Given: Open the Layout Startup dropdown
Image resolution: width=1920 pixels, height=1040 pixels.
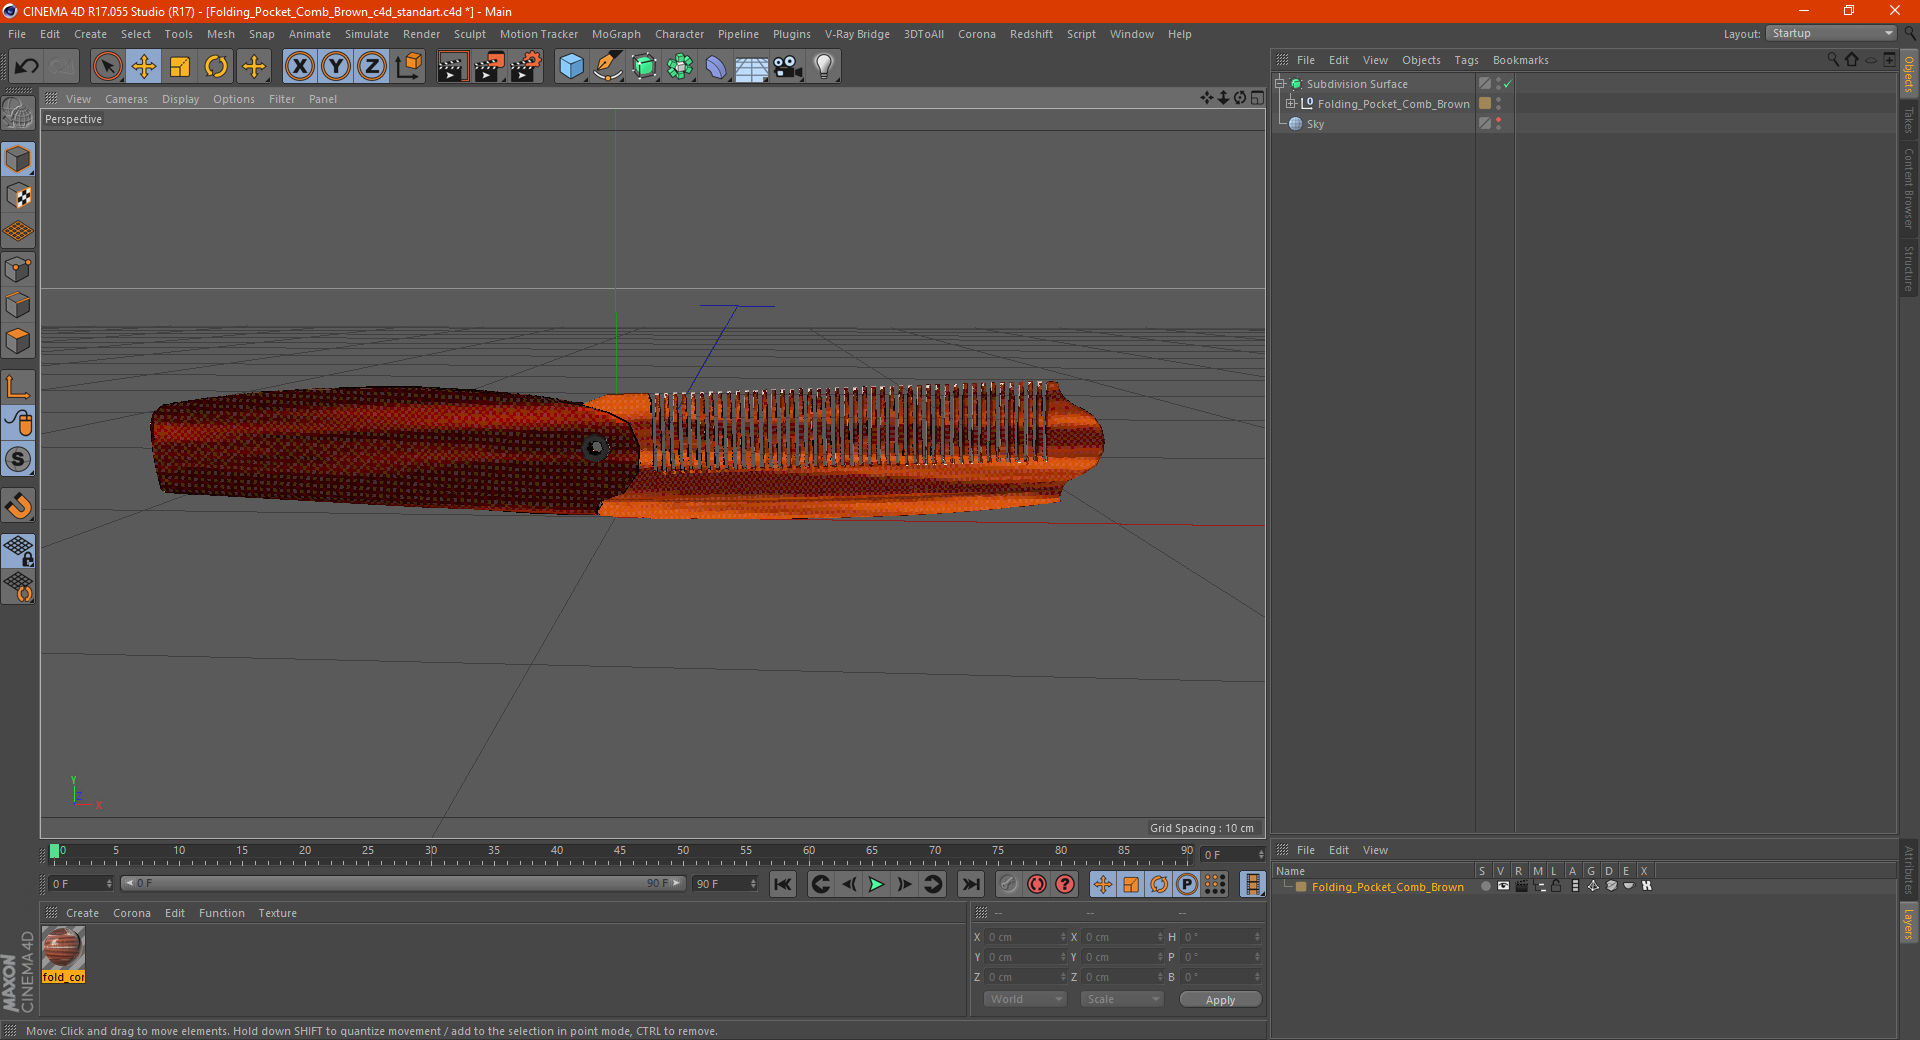Looking at the screenshot, I should [1831, 34].
